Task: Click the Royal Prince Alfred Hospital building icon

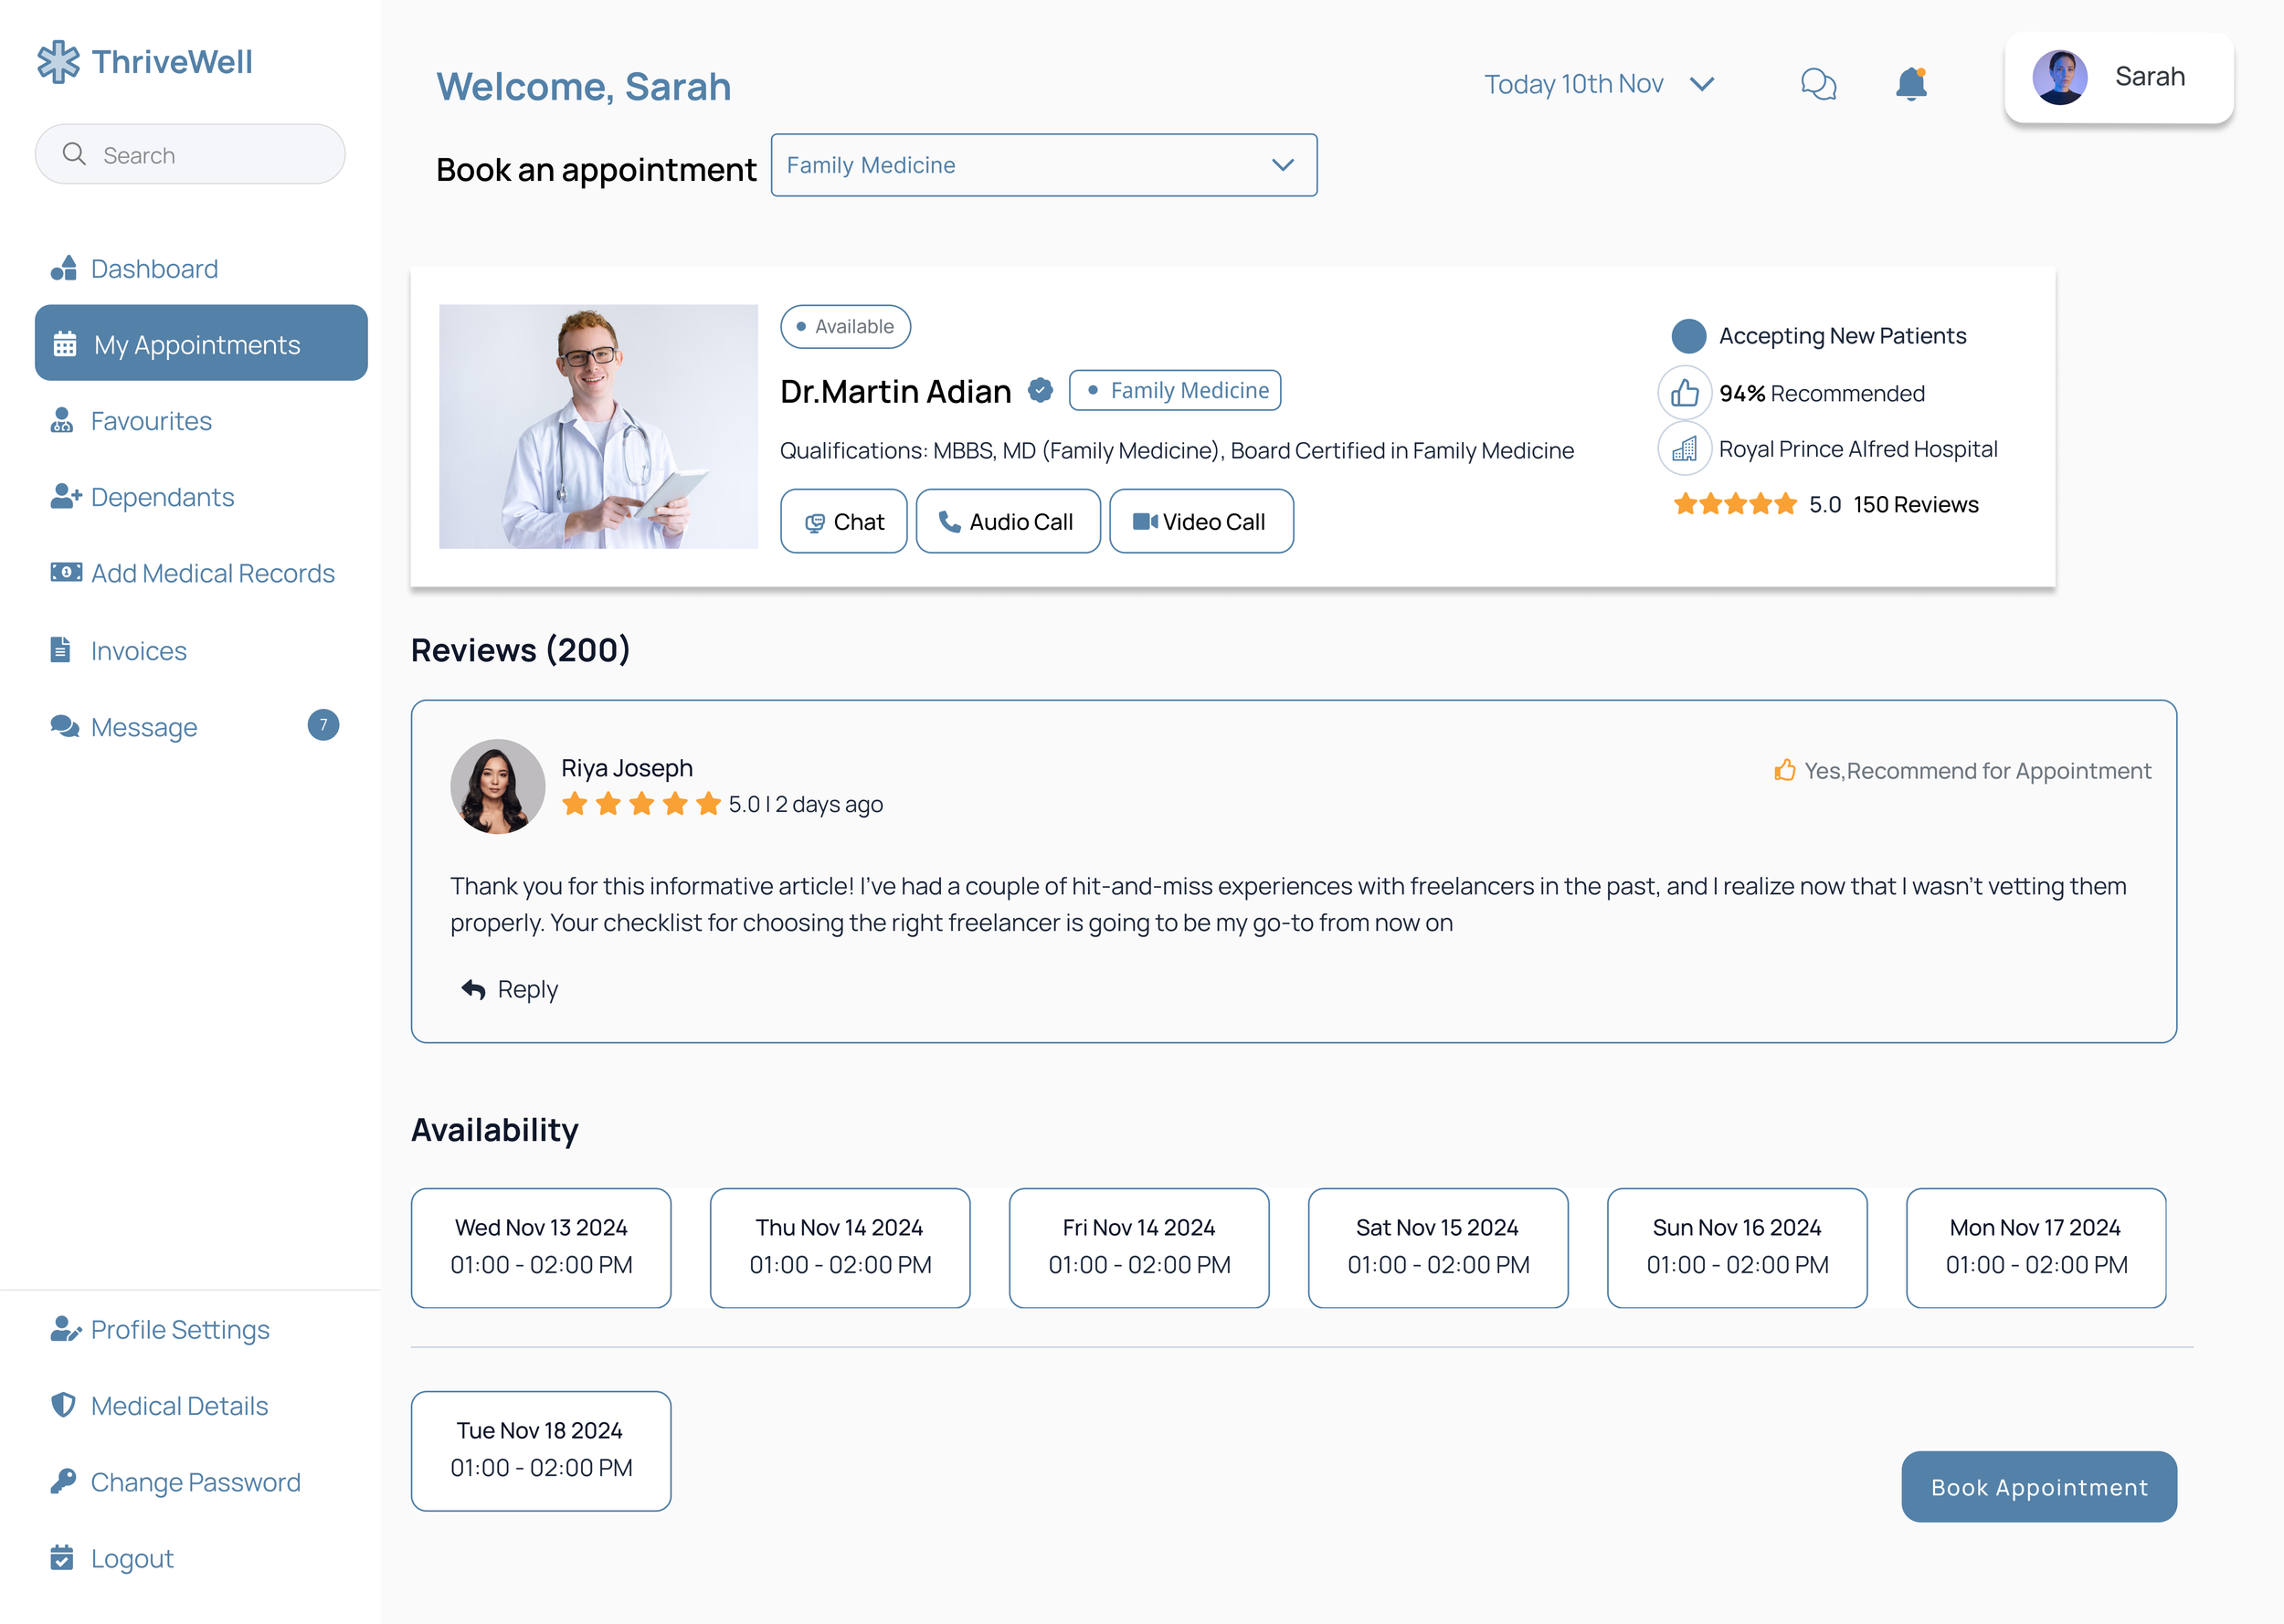Action: [x=1684, y=449]
